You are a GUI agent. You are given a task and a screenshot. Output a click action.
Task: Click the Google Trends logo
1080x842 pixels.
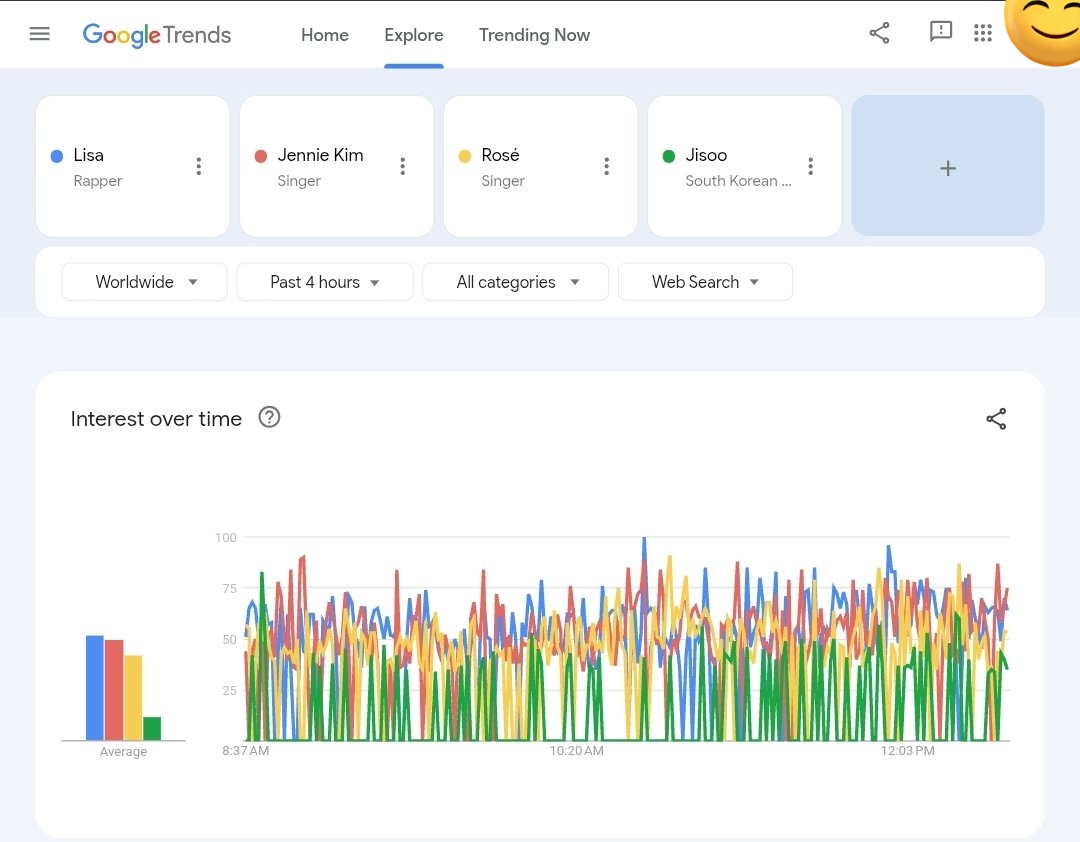click(x=156, y=34)
